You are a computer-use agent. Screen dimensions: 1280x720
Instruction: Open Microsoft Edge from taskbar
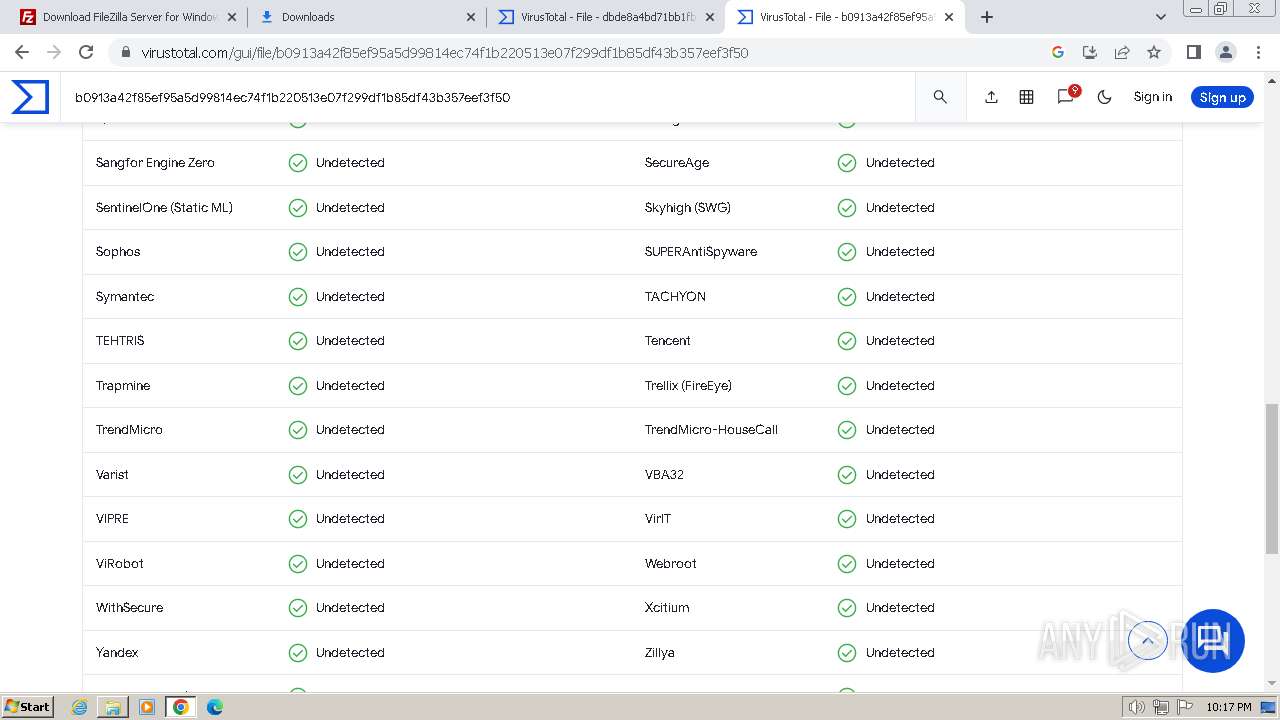(x=215, y=707)
